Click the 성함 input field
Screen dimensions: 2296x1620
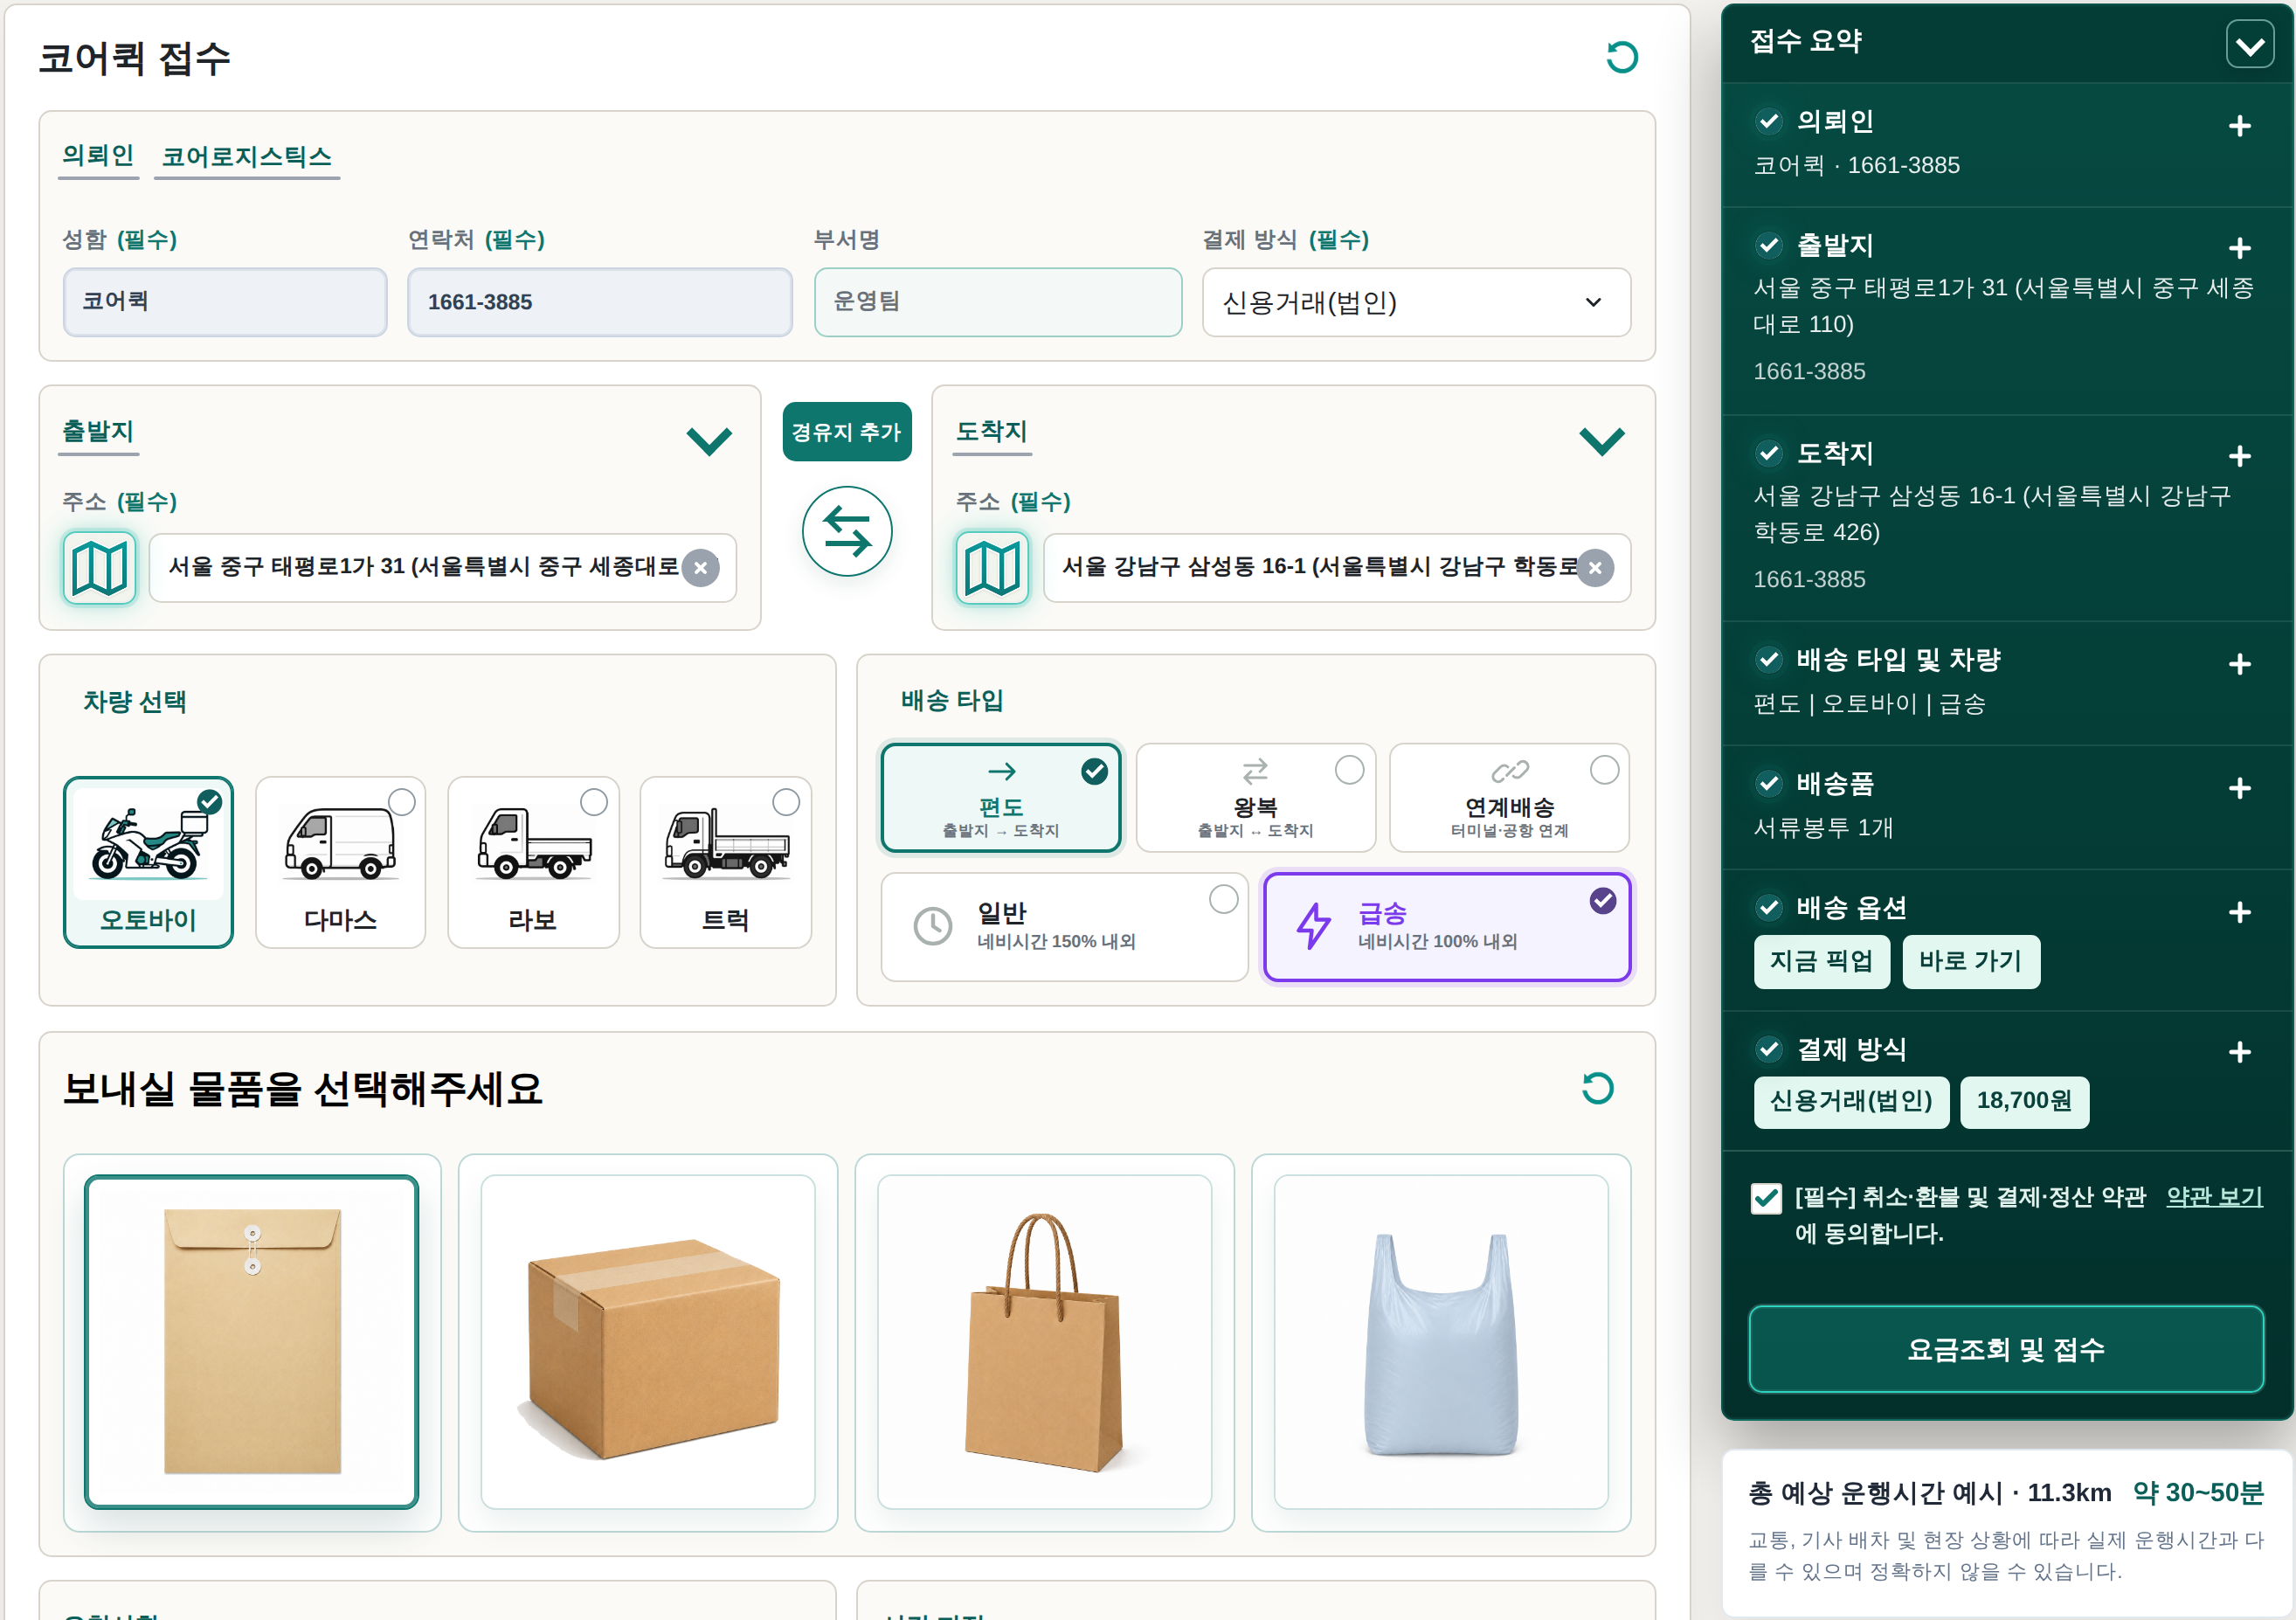[225, 302]
